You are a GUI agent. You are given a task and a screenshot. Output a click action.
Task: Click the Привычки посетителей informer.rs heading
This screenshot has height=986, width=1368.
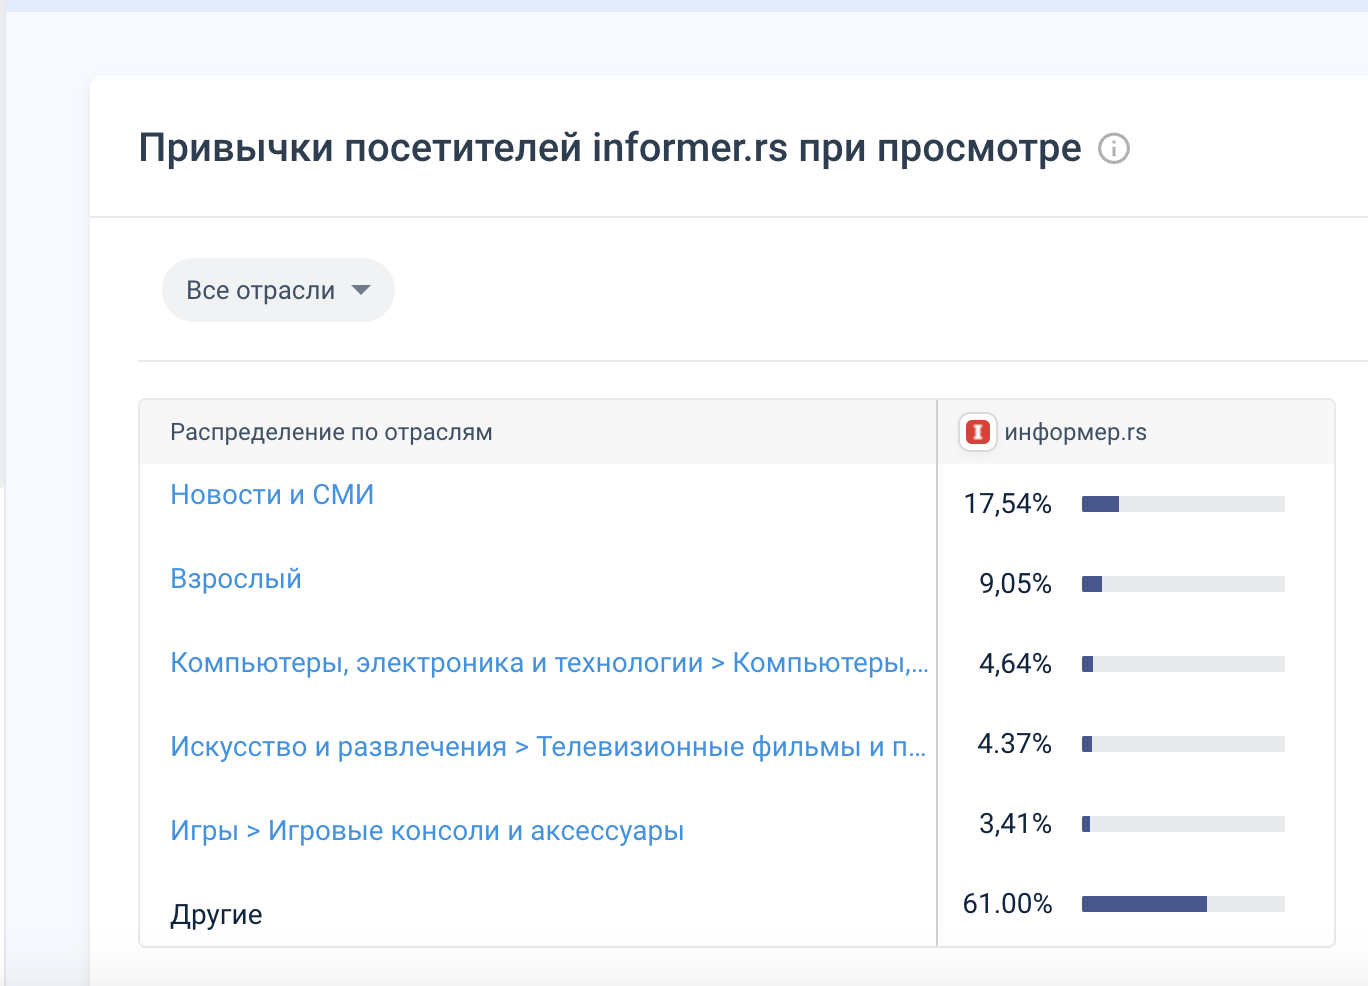tap(610, 148)
